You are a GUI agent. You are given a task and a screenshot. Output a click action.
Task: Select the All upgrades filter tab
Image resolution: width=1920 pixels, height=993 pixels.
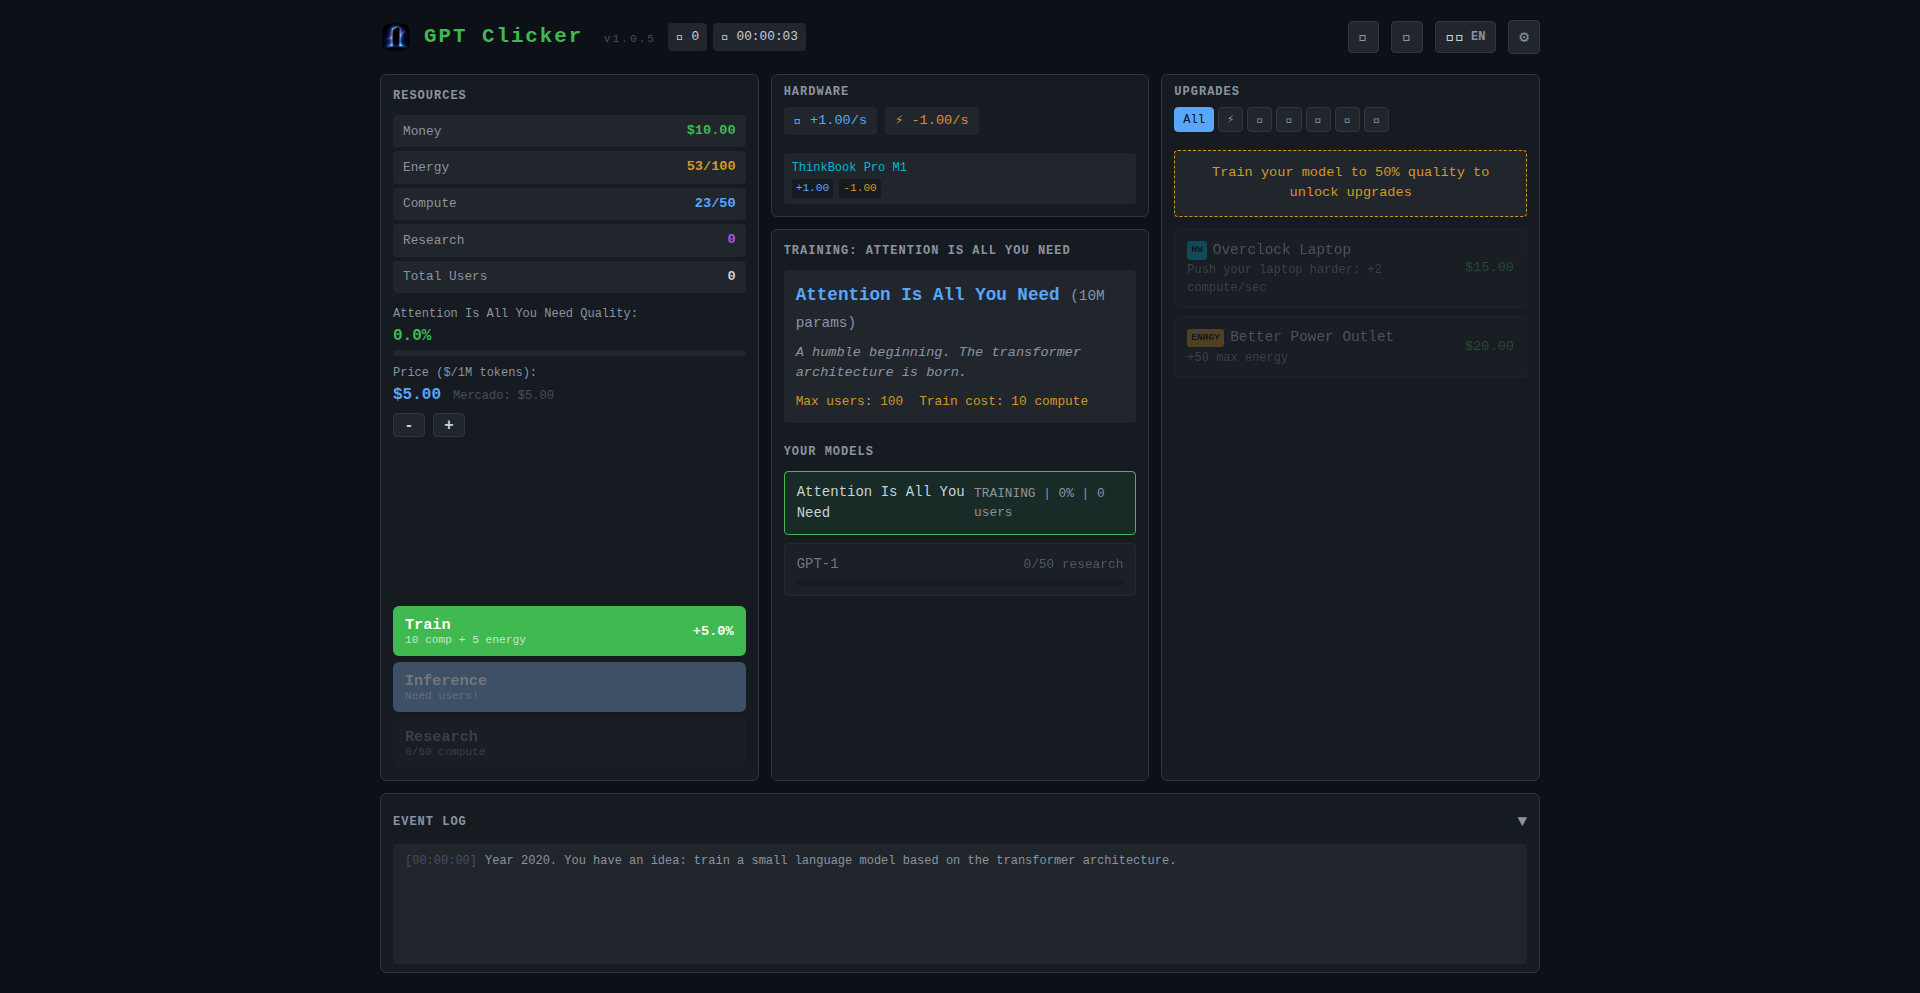(x=1193, y=120)
